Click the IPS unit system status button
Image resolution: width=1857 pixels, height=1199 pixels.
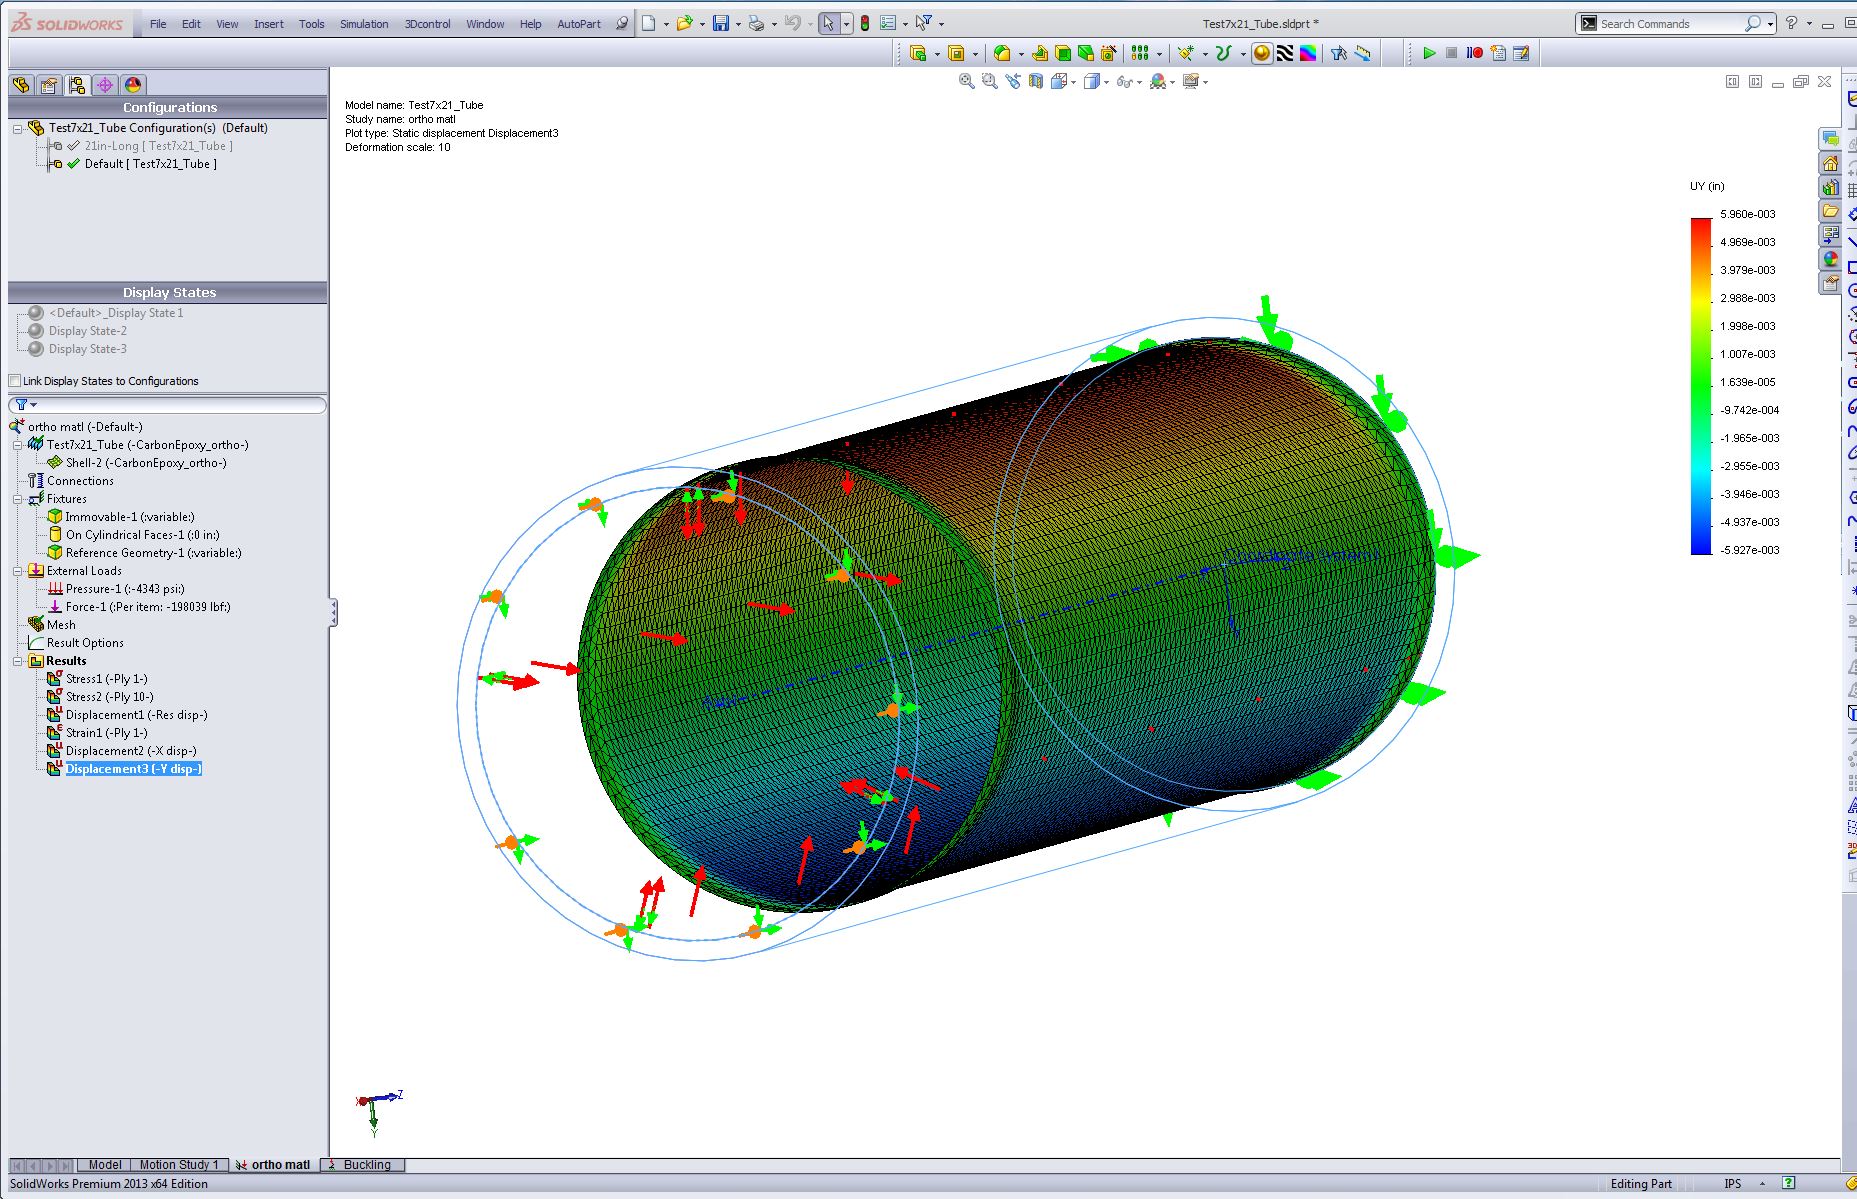pyautogui.click(x=1733, y=1184)
